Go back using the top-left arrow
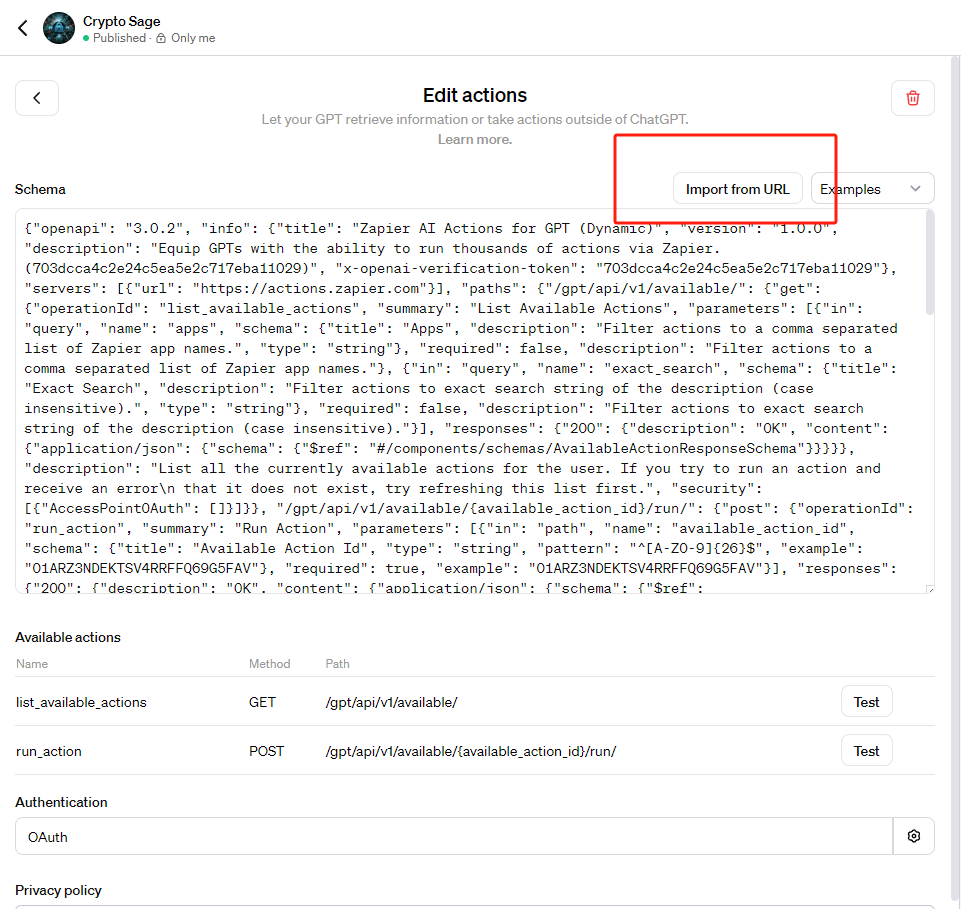This screenshot has width=961, height=909. (23, 28)
